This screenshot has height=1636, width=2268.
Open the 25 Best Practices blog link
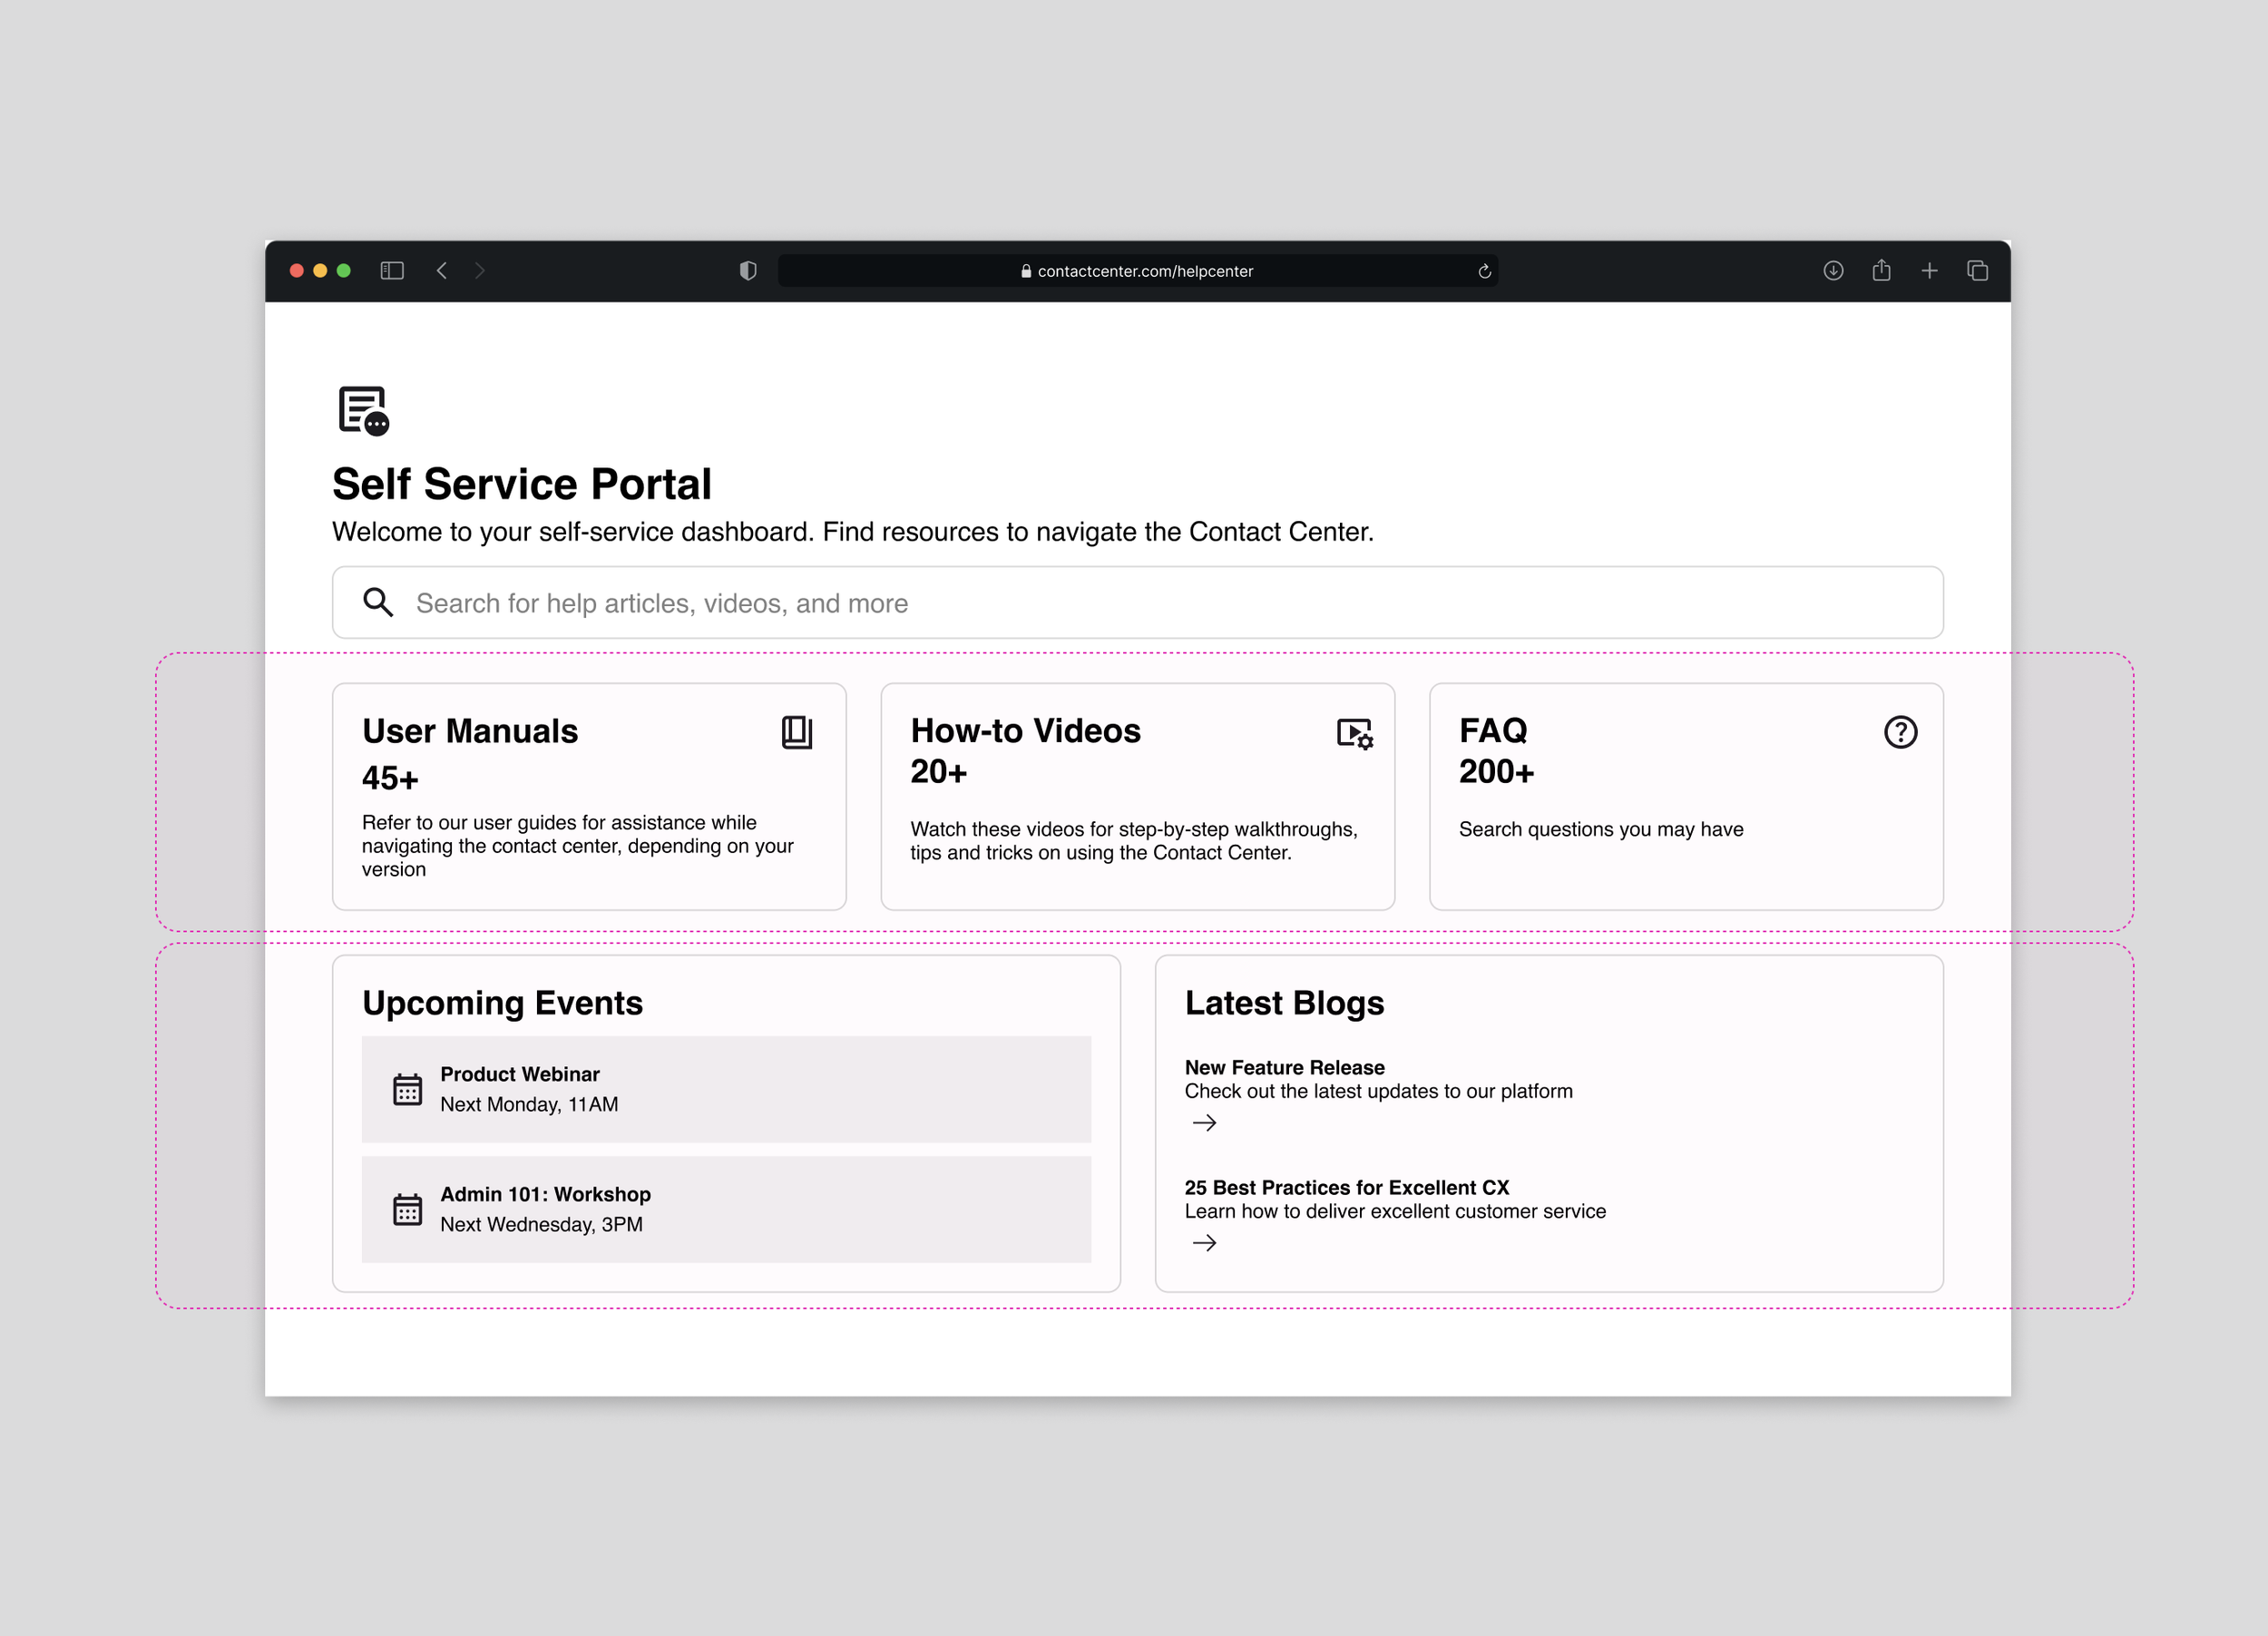(x=1346, y=1187)
